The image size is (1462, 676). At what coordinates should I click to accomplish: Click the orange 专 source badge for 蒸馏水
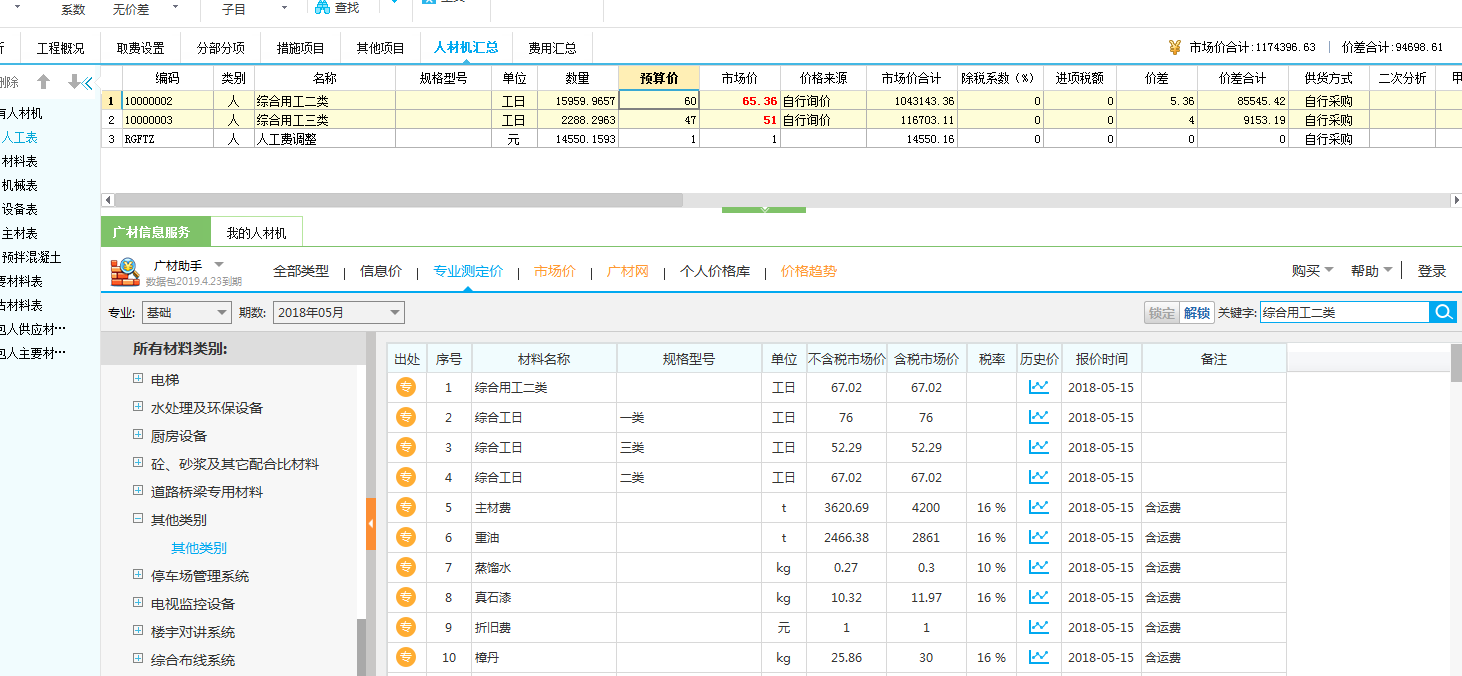point(406,567)
